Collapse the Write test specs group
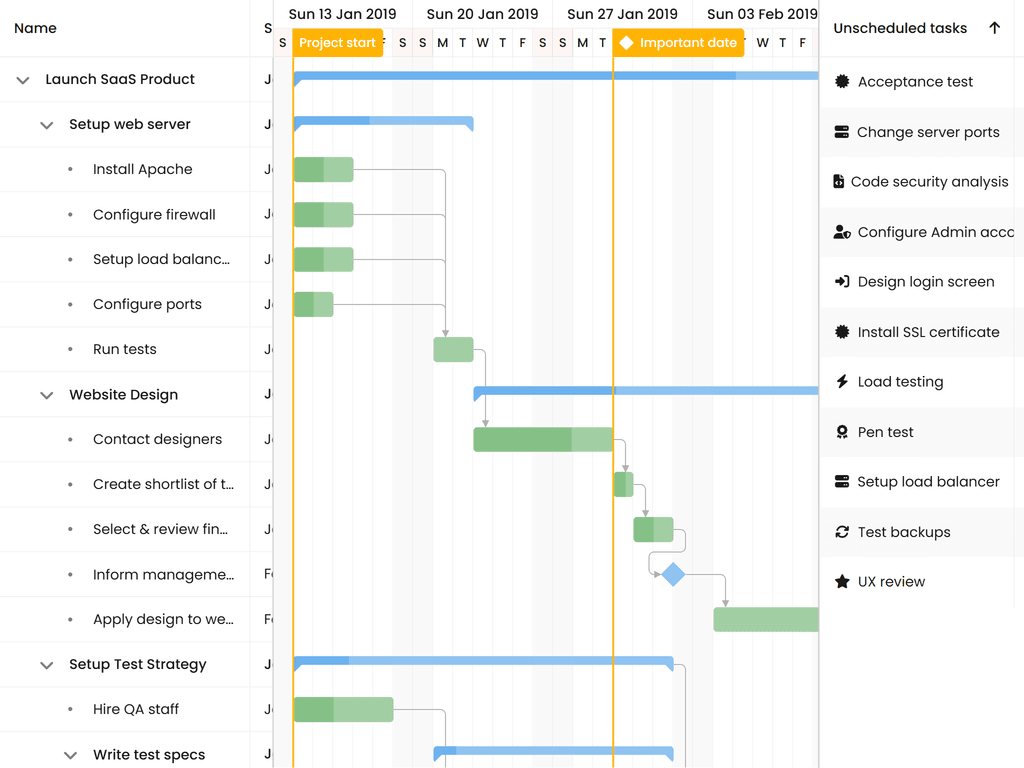 tap(70, 755)
